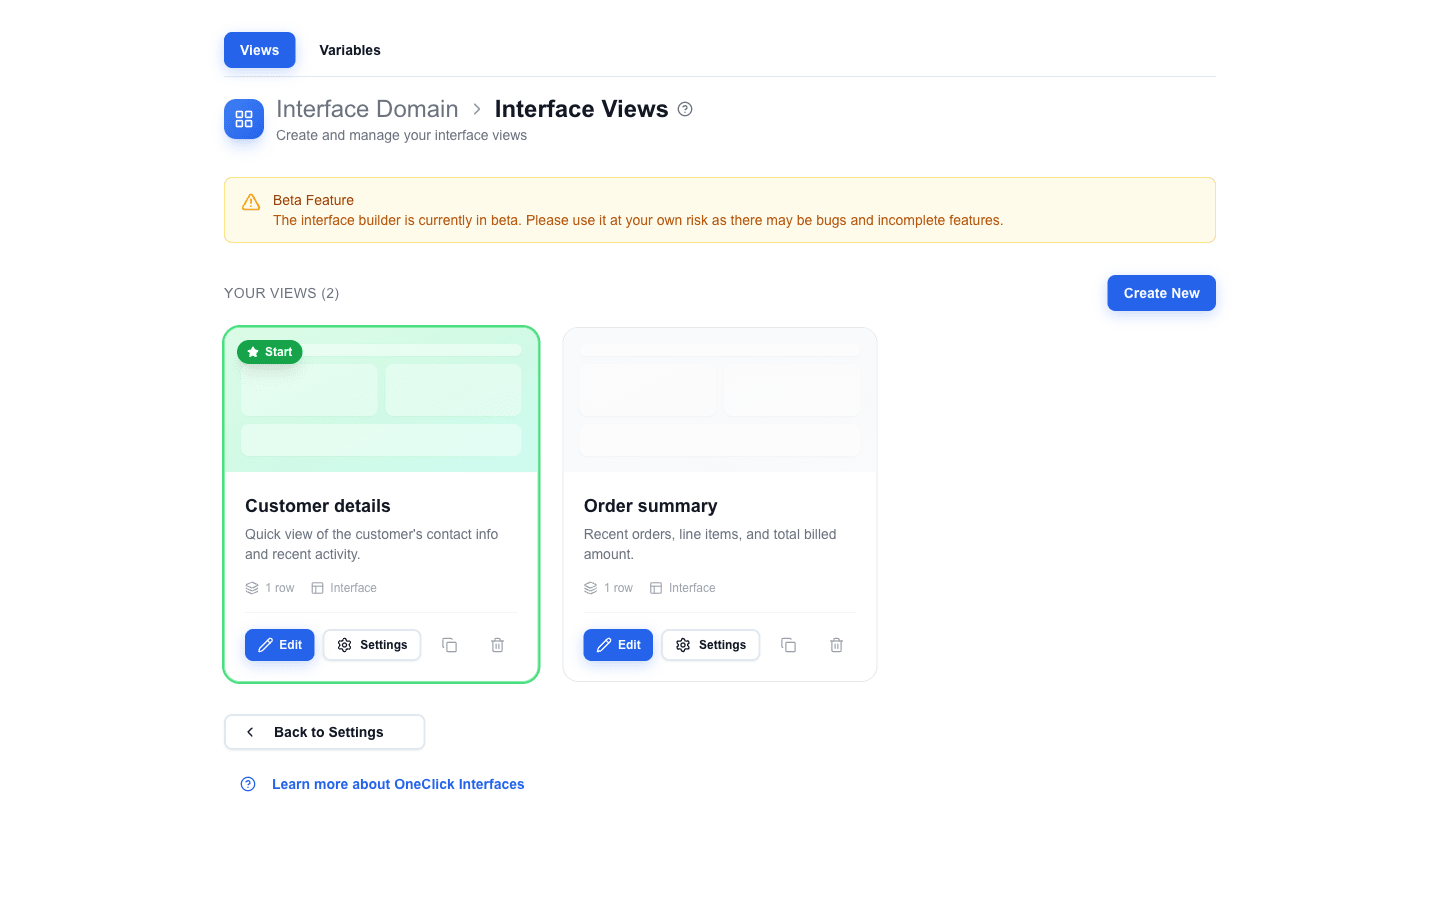
Task: Click the Interface Views page title
Action: point(582,109)
